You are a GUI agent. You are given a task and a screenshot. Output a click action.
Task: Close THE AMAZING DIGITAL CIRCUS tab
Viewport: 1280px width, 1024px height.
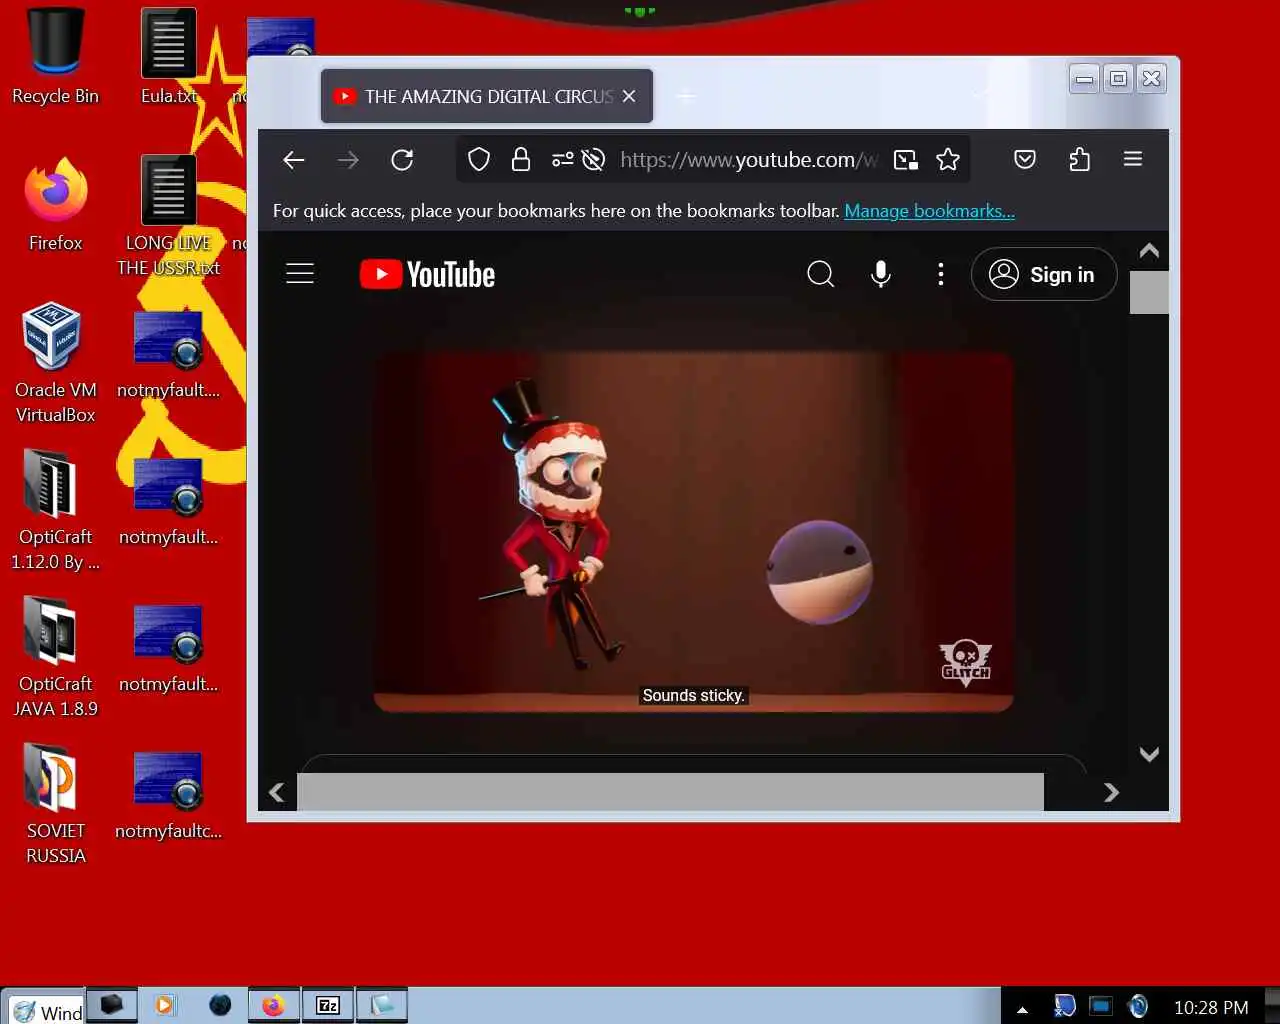(629, 96)
